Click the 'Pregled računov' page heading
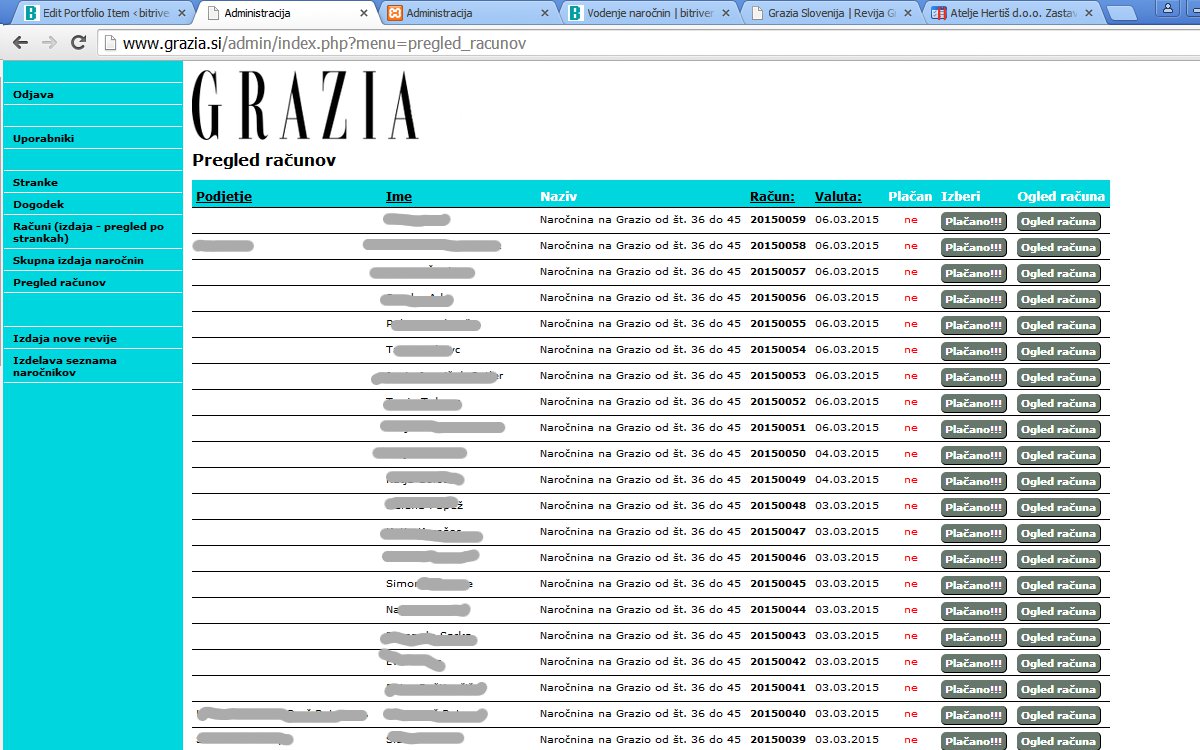The image size is (1200, 750). [x=264, y=160]
